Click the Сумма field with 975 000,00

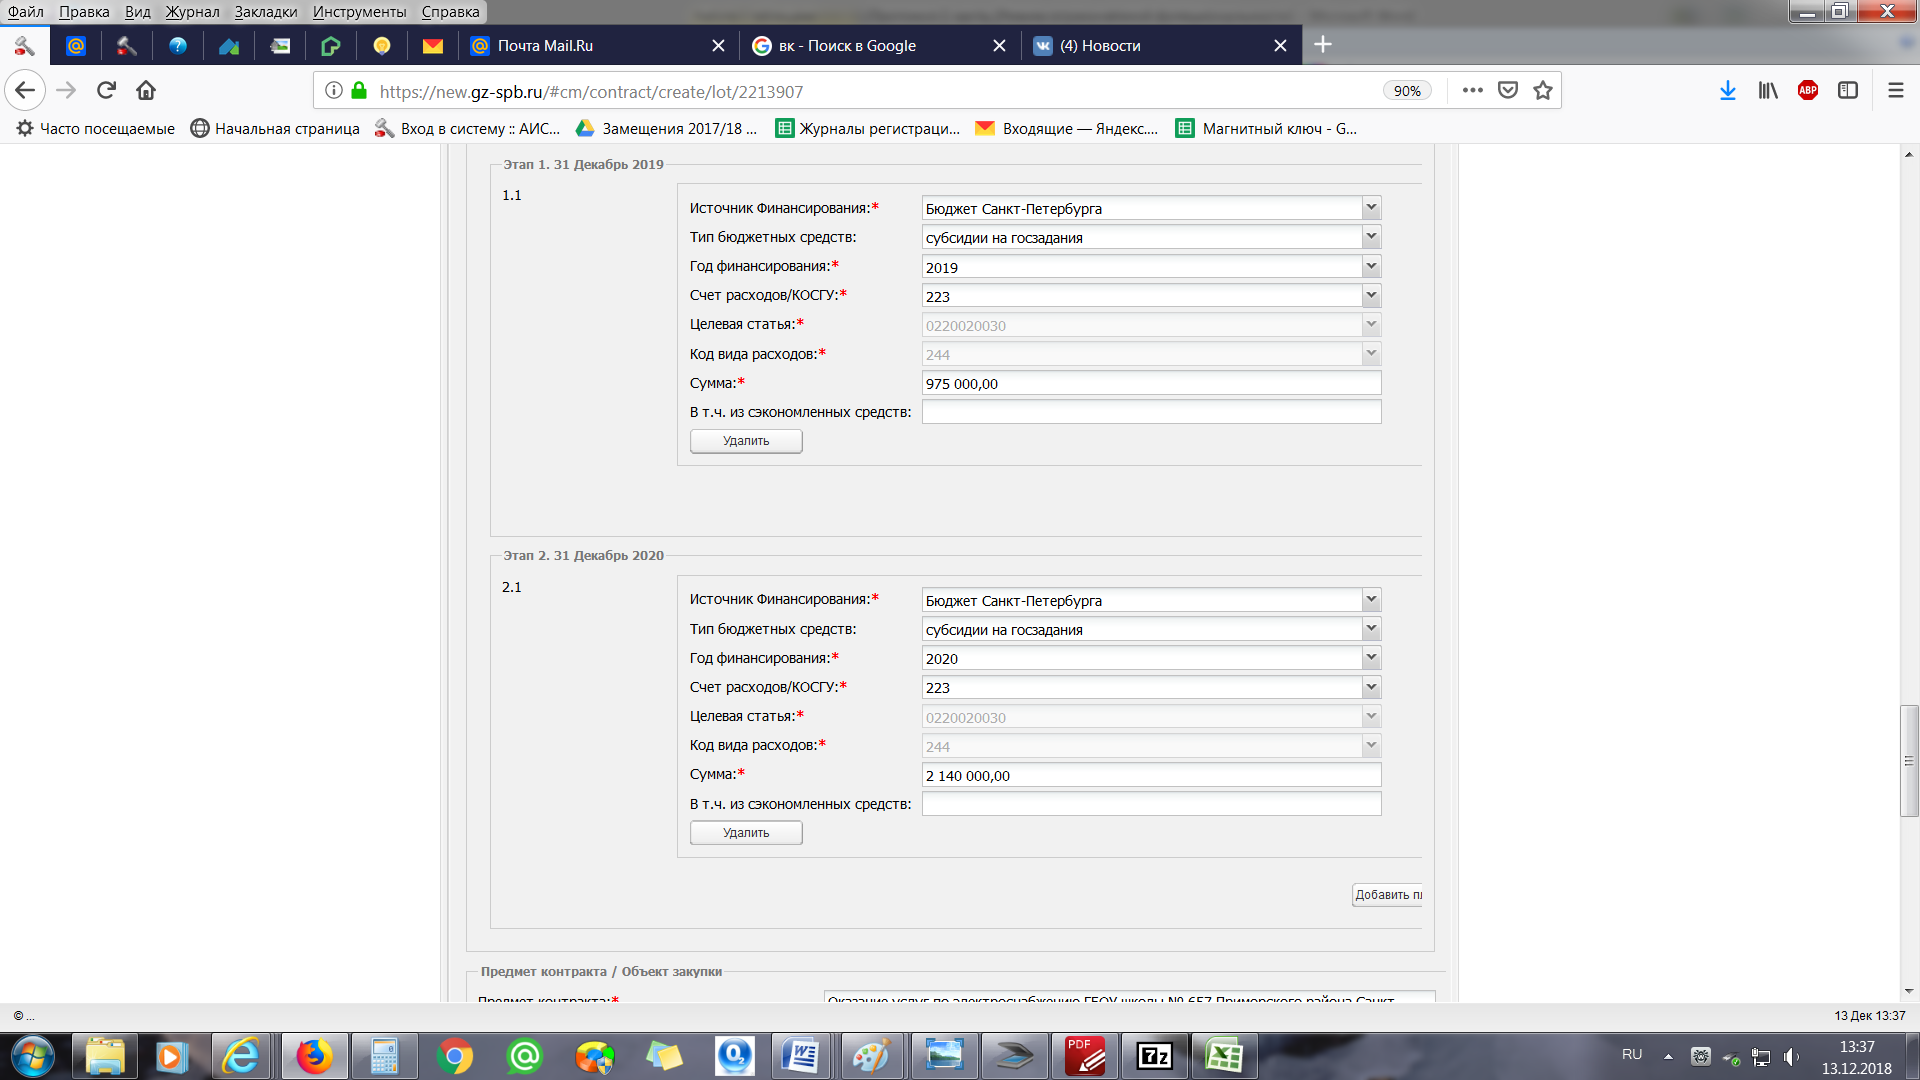coord(1150,384)
